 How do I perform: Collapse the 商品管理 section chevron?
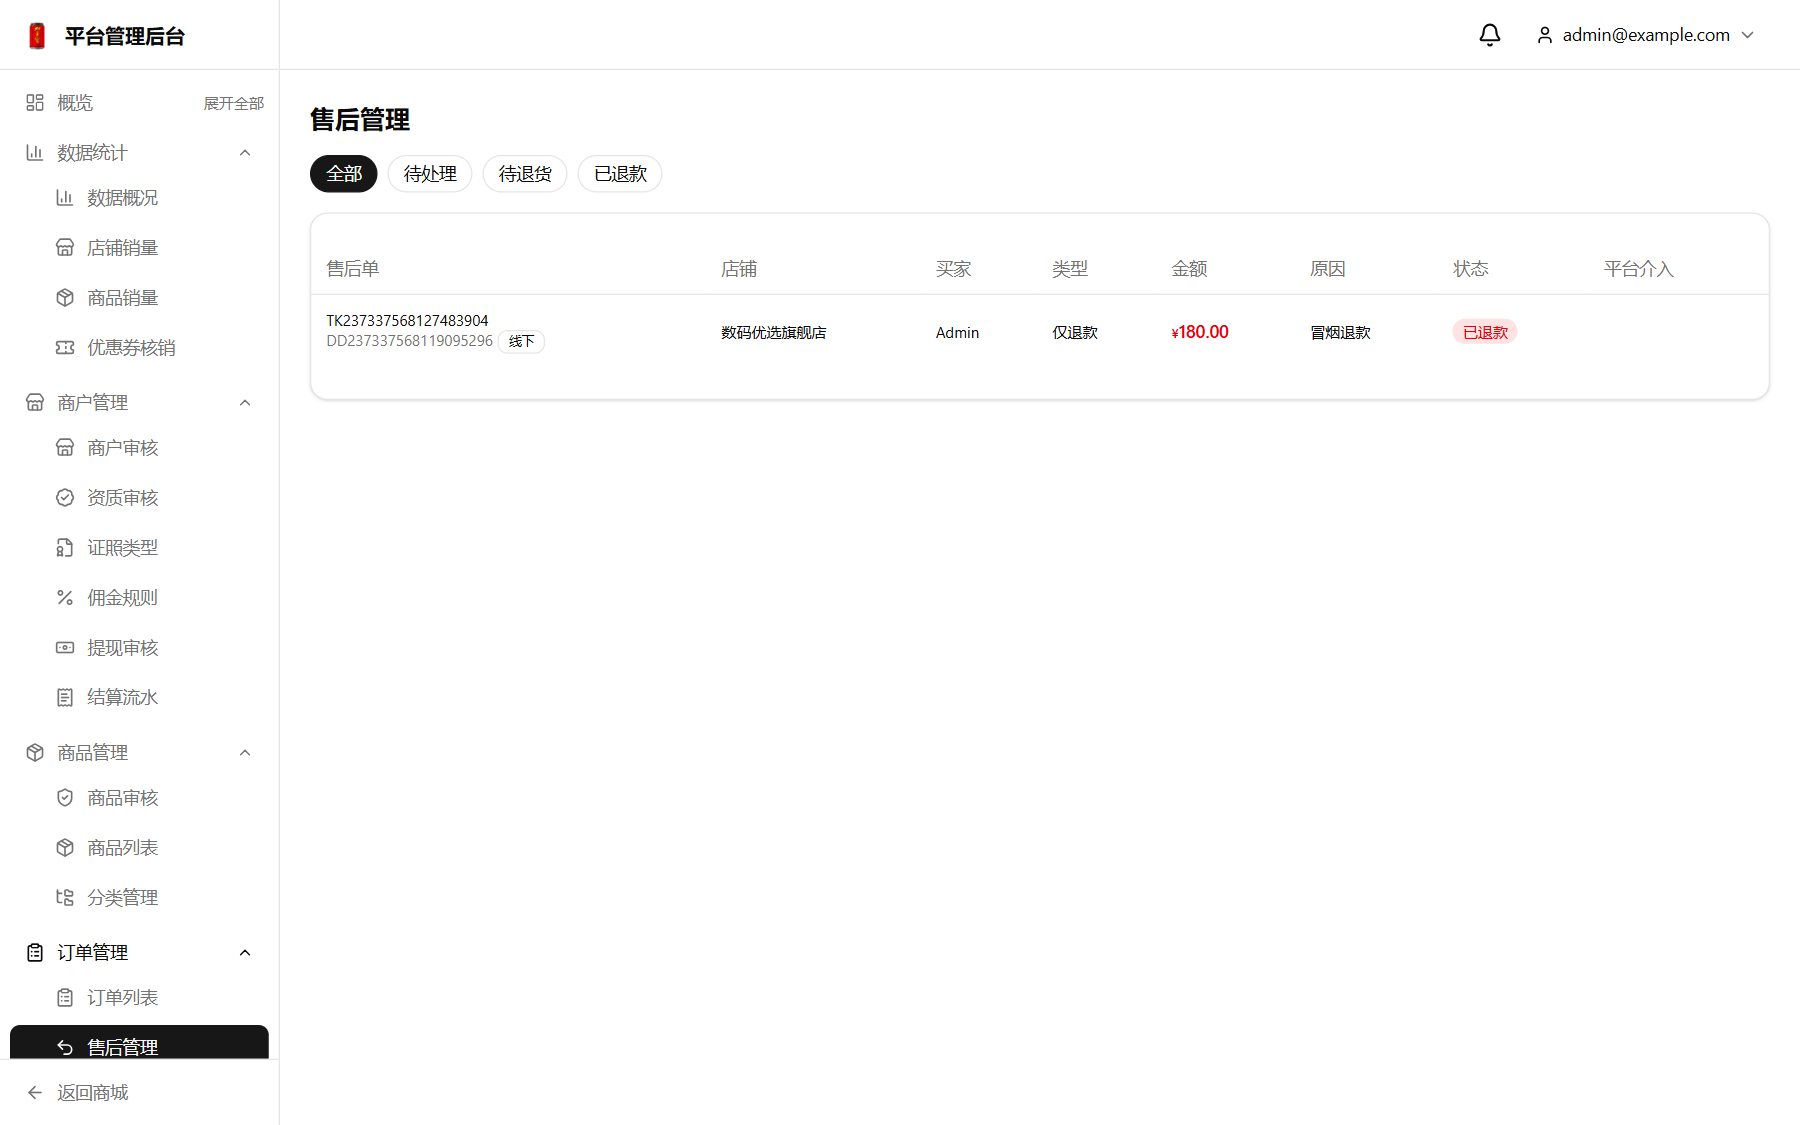245,753
